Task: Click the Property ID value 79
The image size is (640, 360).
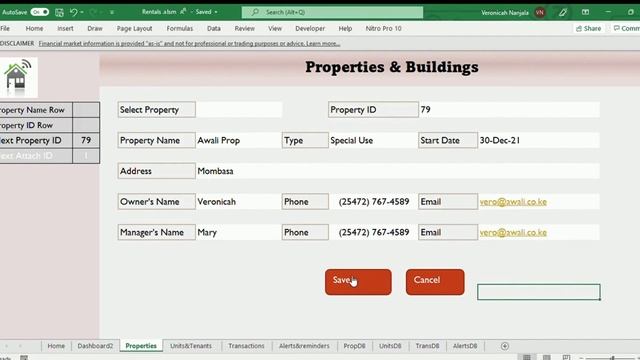Action: coord(509,110)
